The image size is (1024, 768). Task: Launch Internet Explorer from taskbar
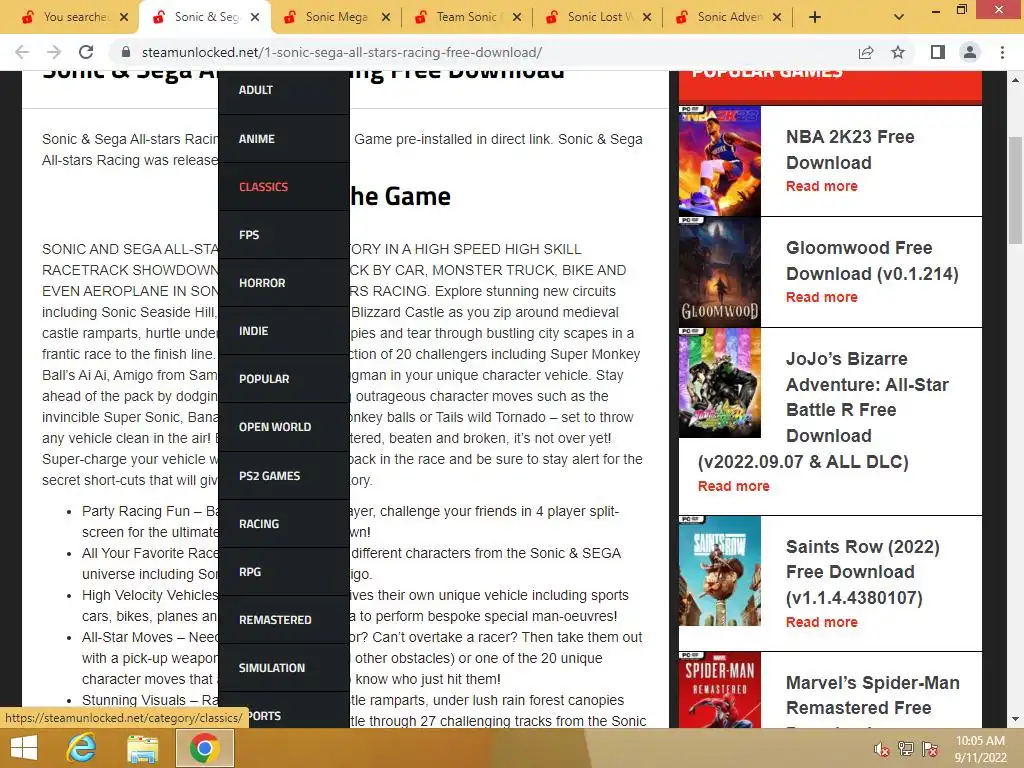point(82,748)
